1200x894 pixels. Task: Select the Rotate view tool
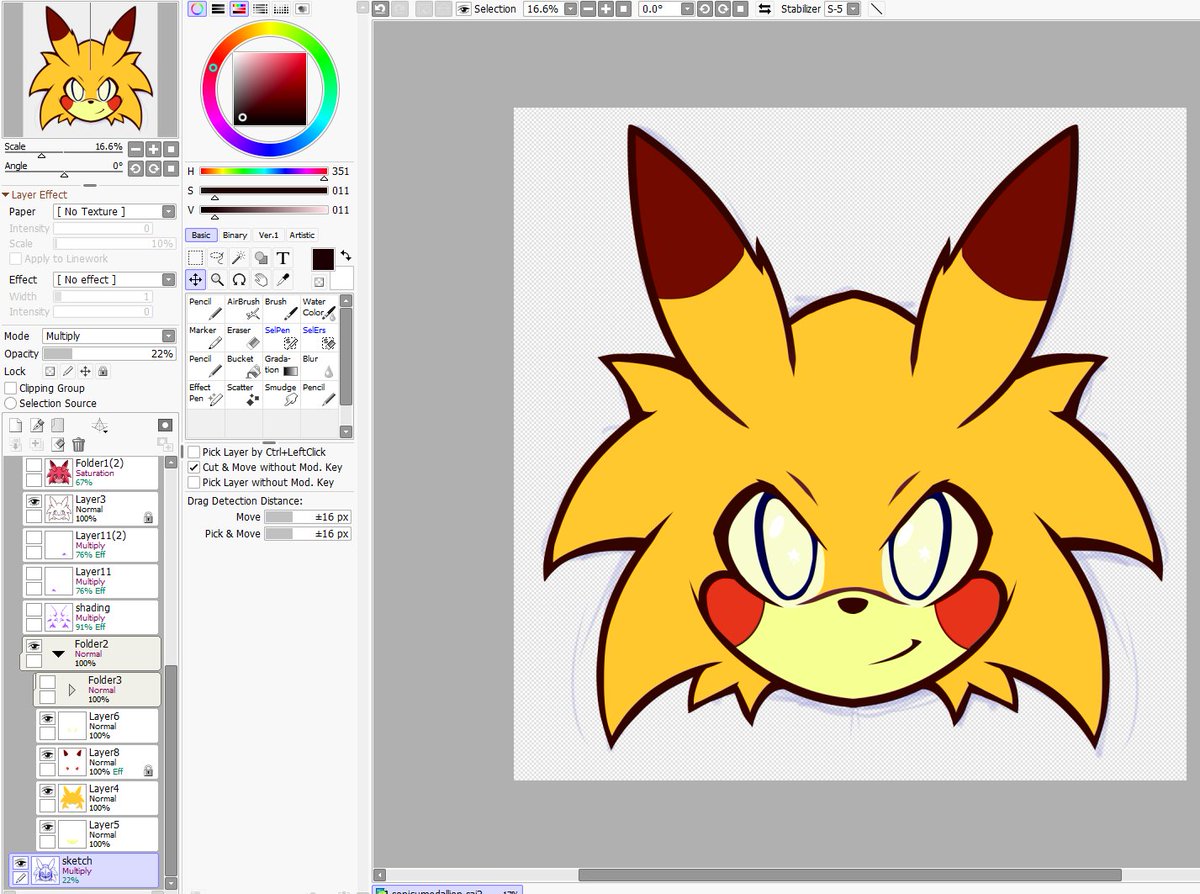pyautogui.click(x=239, y=279)
